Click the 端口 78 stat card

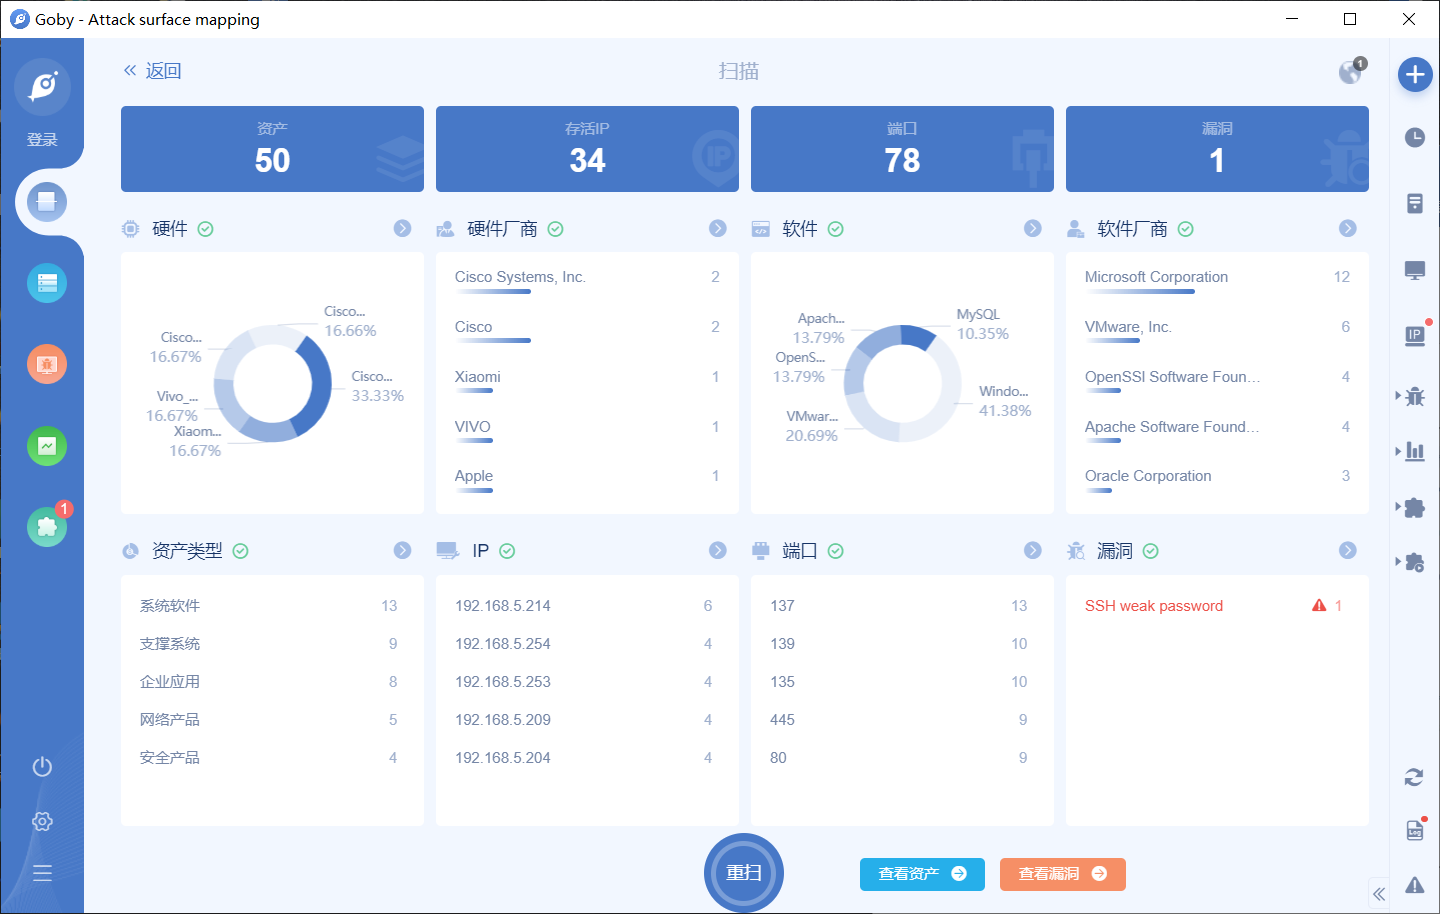902,149
